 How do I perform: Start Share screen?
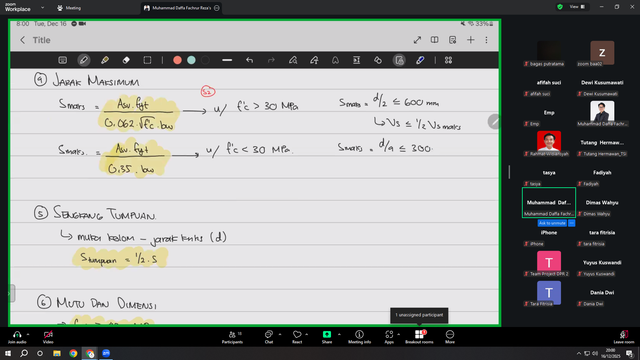click(x=327, y=337)
